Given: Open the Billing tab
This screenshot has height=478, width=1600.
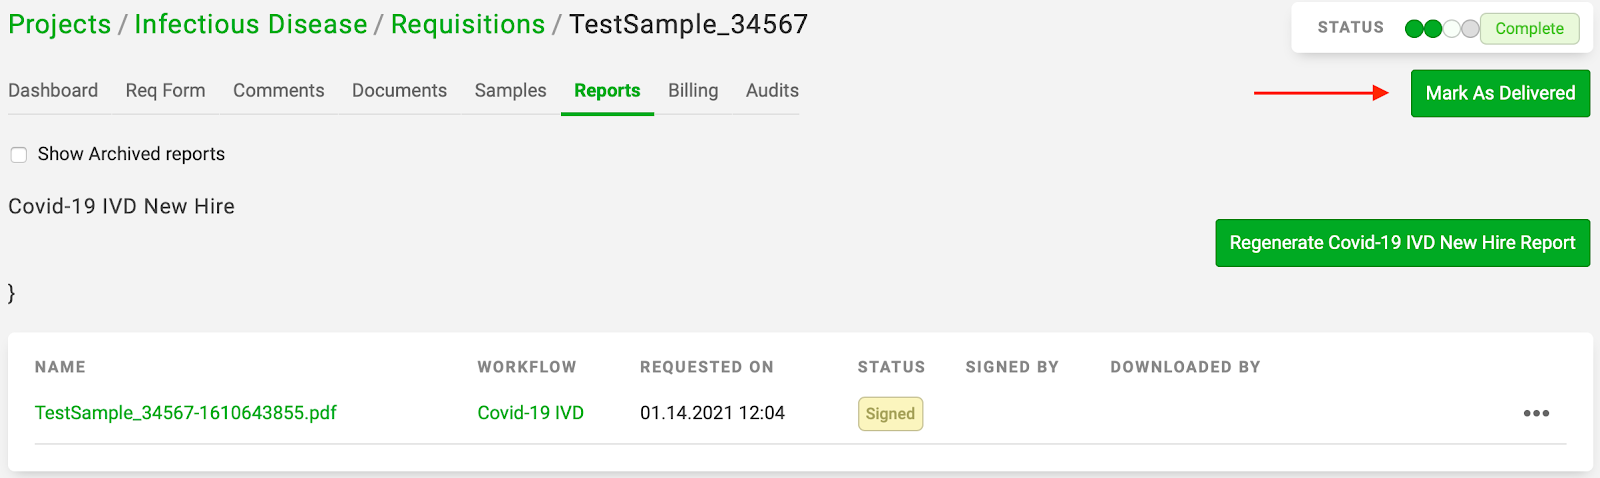Looking at the screenshot, I should coord(693,90).
